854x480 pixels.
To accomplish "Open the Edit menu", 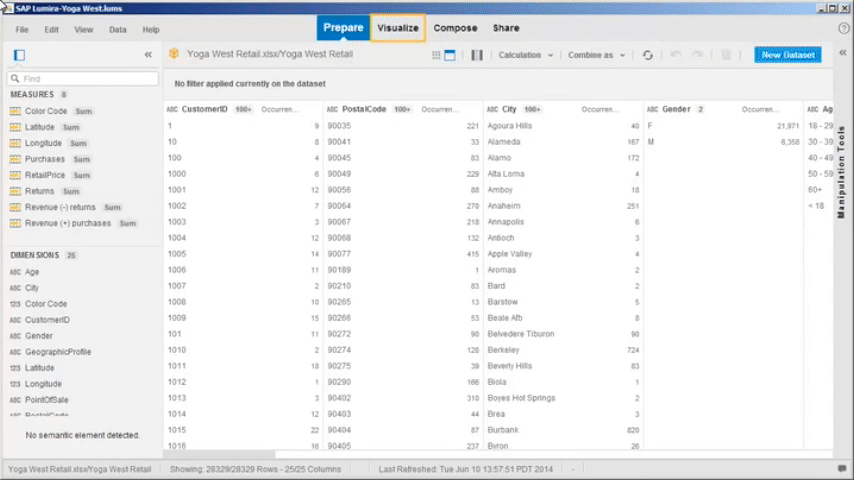I will point(52,29).
